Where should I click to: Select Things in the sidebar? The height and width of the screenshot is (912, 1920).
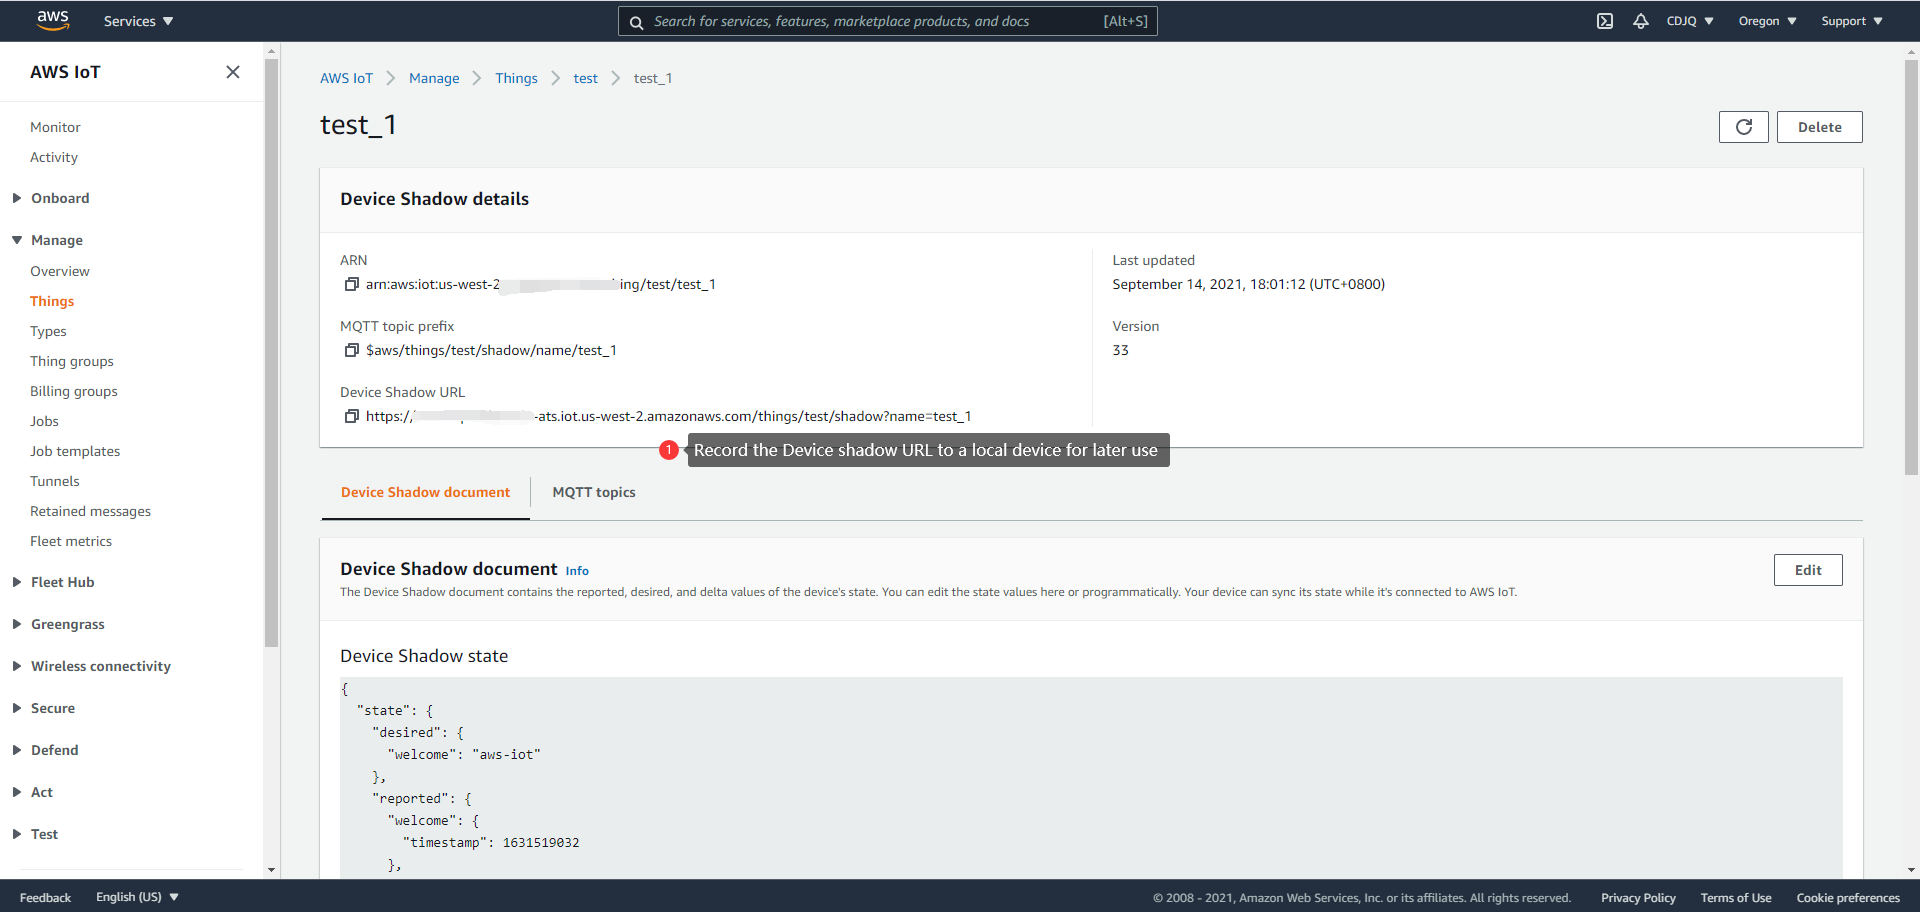tap(52, 301)
